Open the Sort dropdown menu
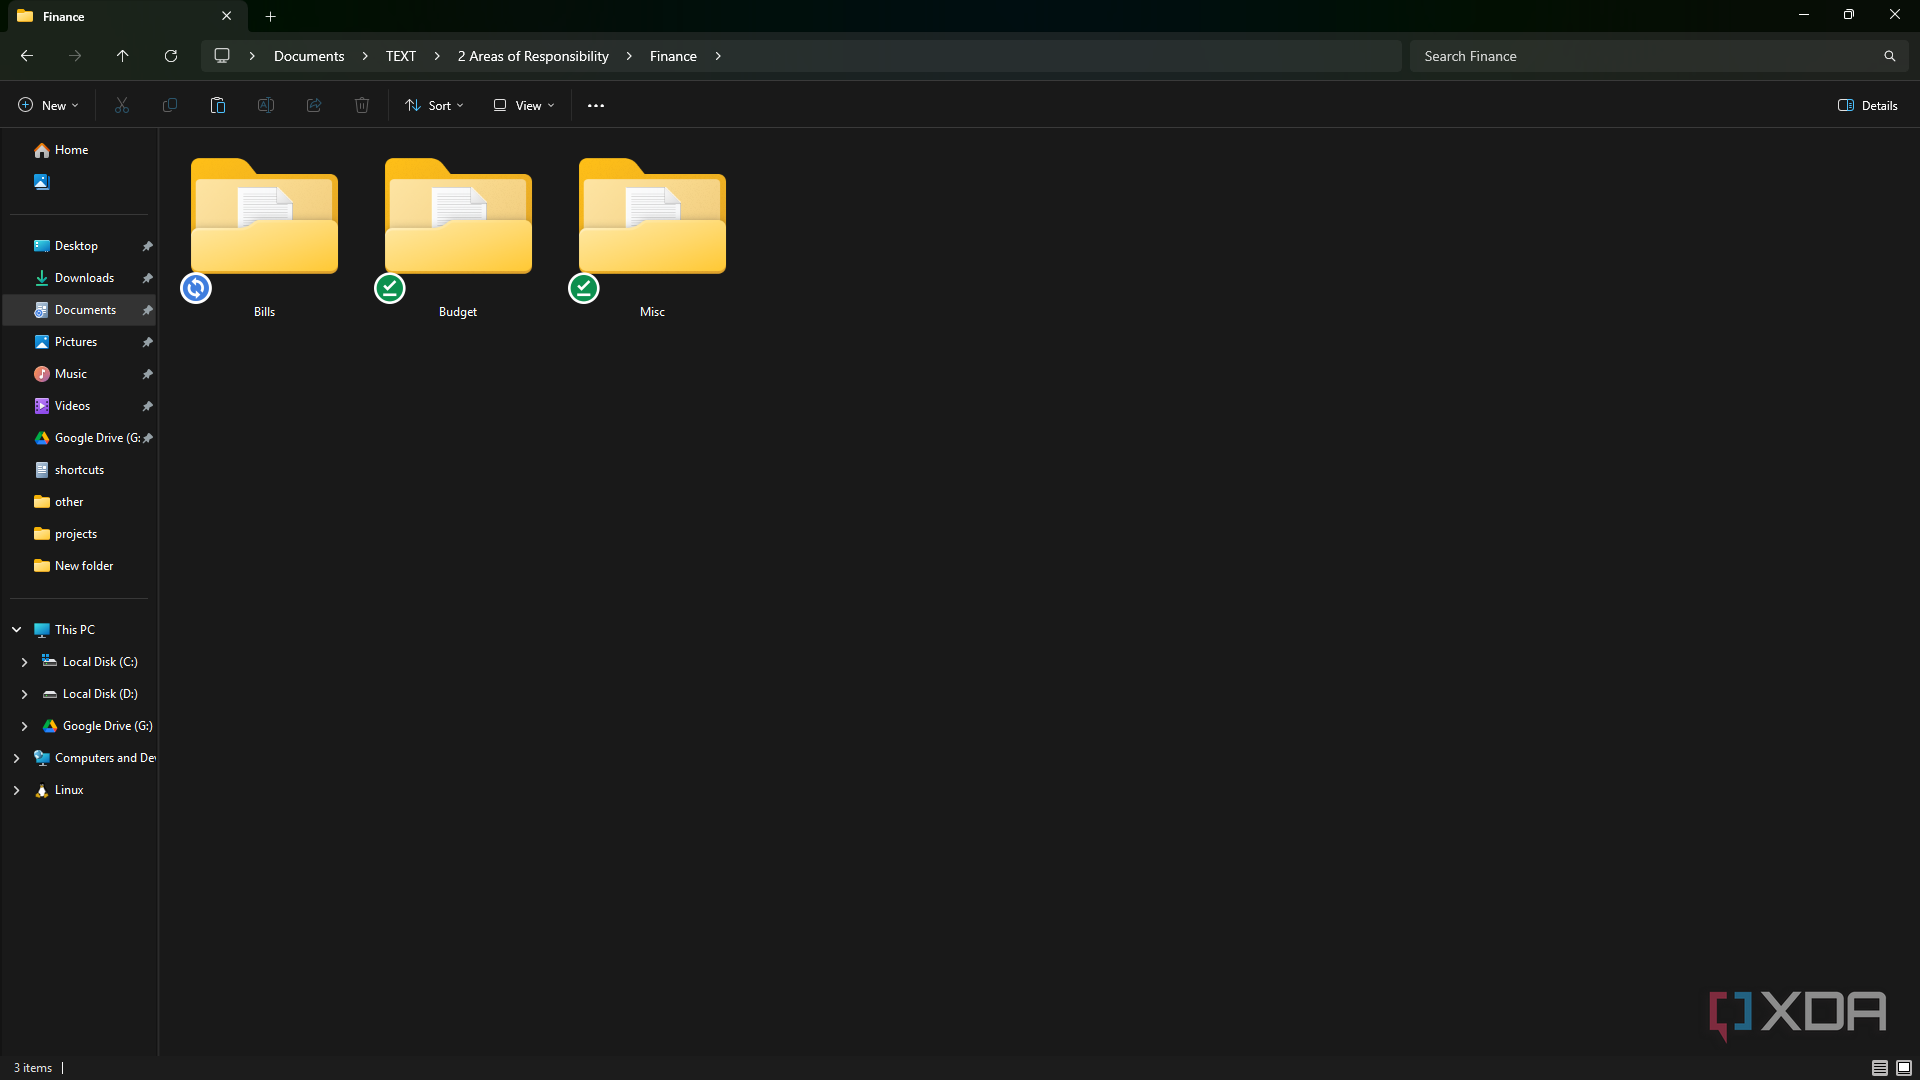This screenshot has width=1920, height=1080. point(434,105)
